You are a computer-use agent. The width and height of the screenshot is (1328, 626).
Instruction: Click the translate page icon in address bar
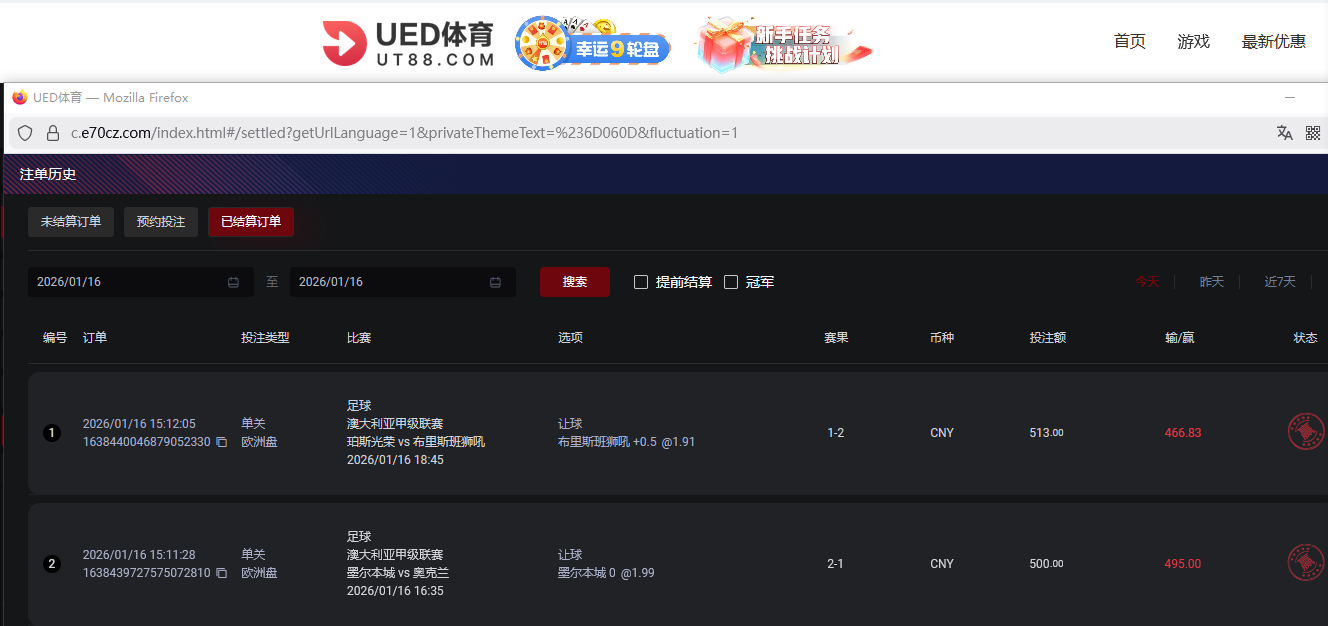coord(1285,133)
